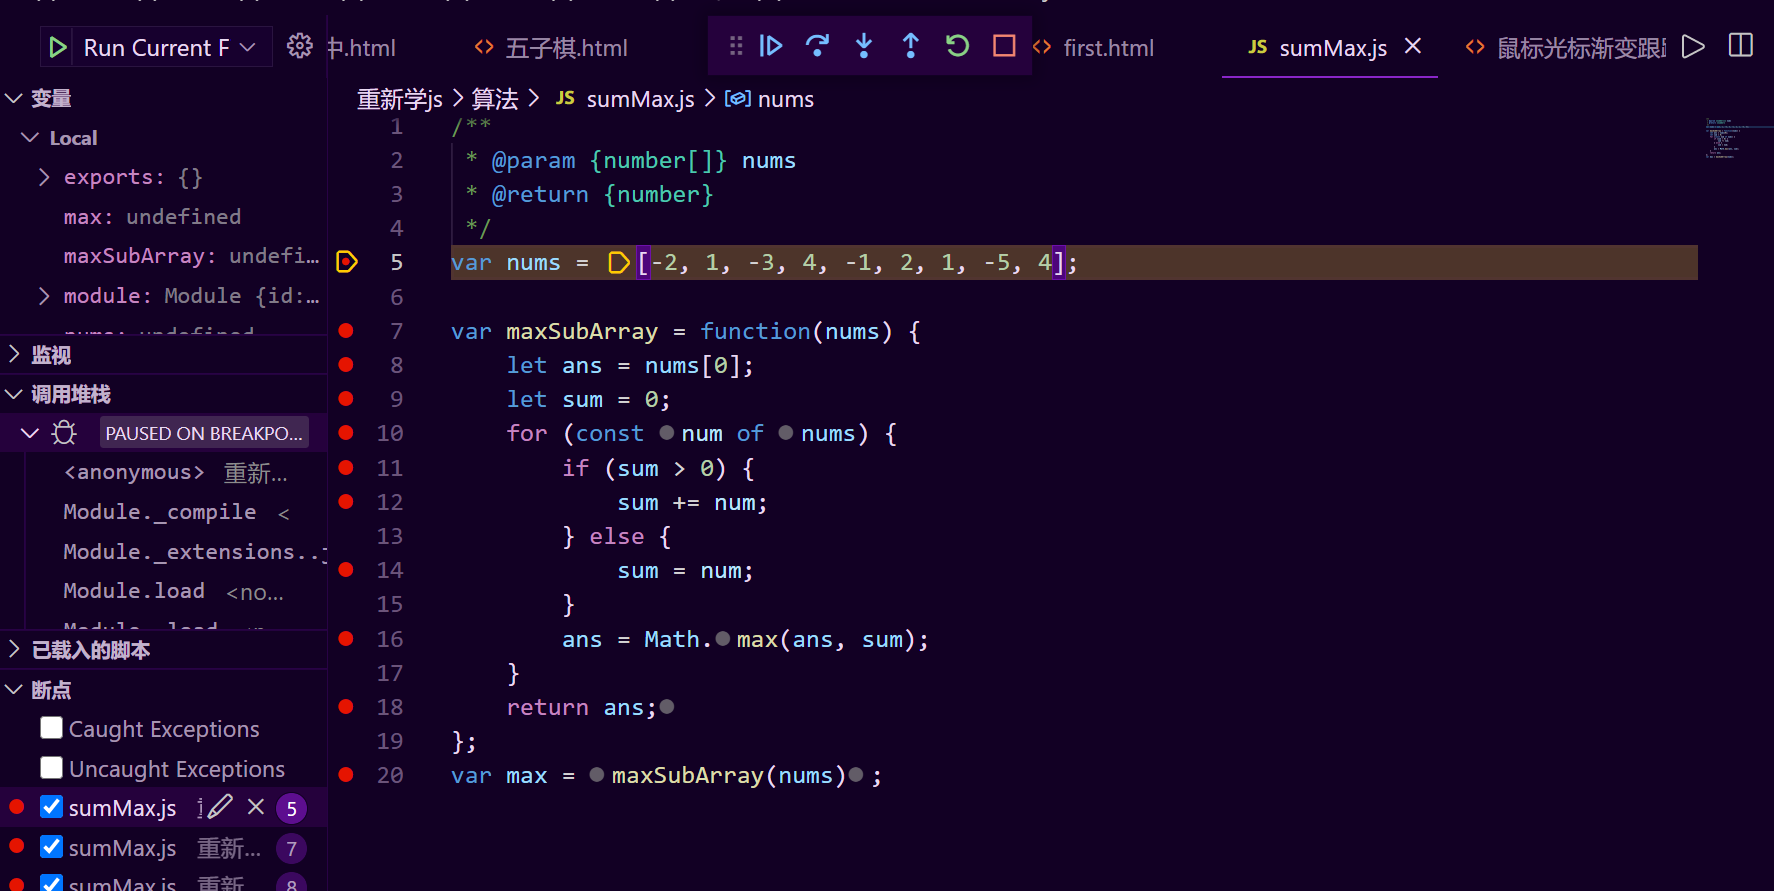Toggle the breakpoint on line 10

click(x=346, y=433)
